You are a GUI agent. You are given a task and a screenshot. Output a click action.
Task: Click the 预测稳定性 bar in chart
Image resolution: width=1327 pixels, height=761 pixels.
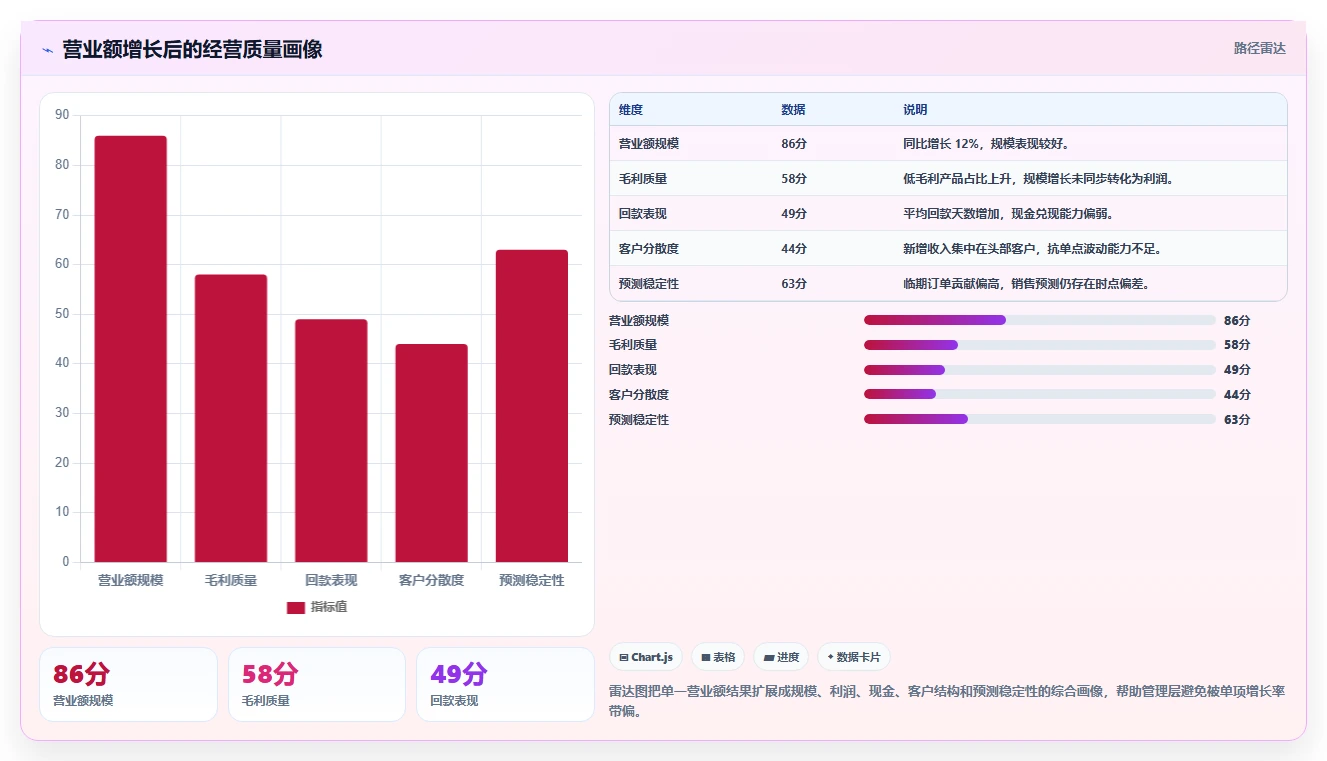point(532,406)
